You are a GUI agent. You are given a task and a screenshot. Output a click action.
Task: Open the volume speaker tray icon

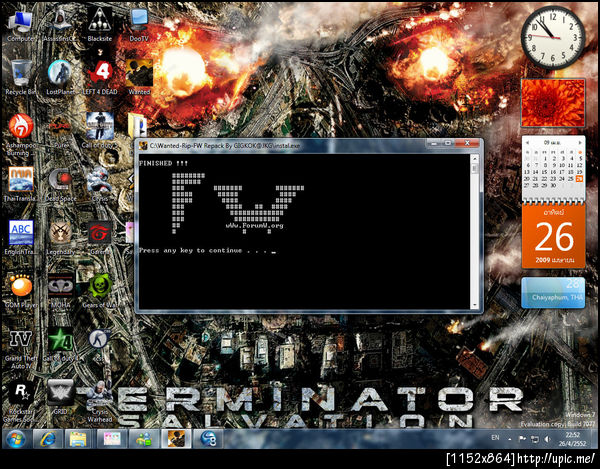pyautogui.click(x=547, y=439)
